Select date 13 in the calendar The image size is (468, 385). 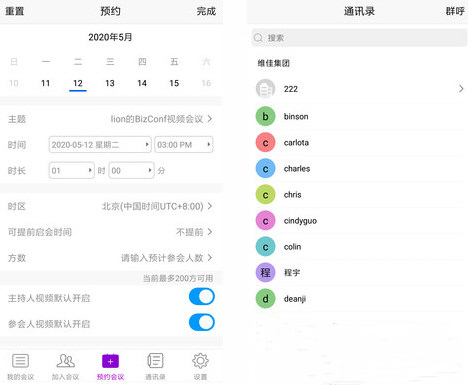coord(110,83)
